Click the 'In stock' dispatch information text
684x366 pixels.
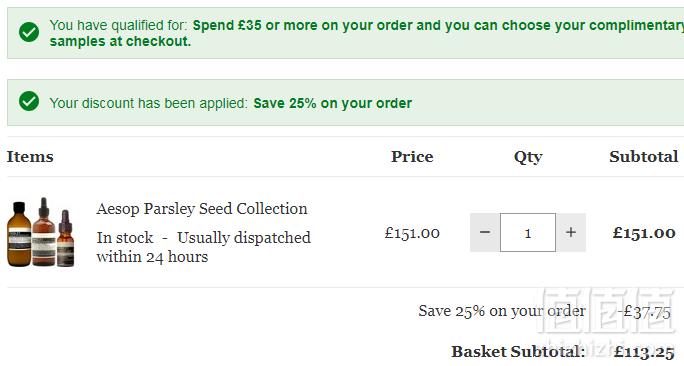pos(204,247)
